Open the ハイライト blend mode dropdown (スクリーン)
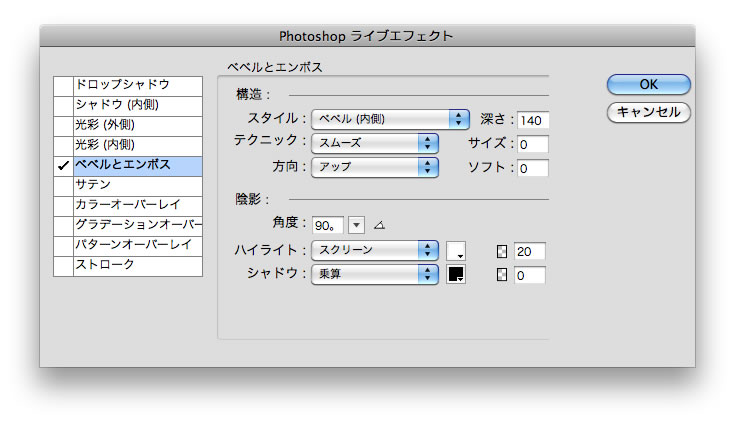 click(x=375, y=250)
